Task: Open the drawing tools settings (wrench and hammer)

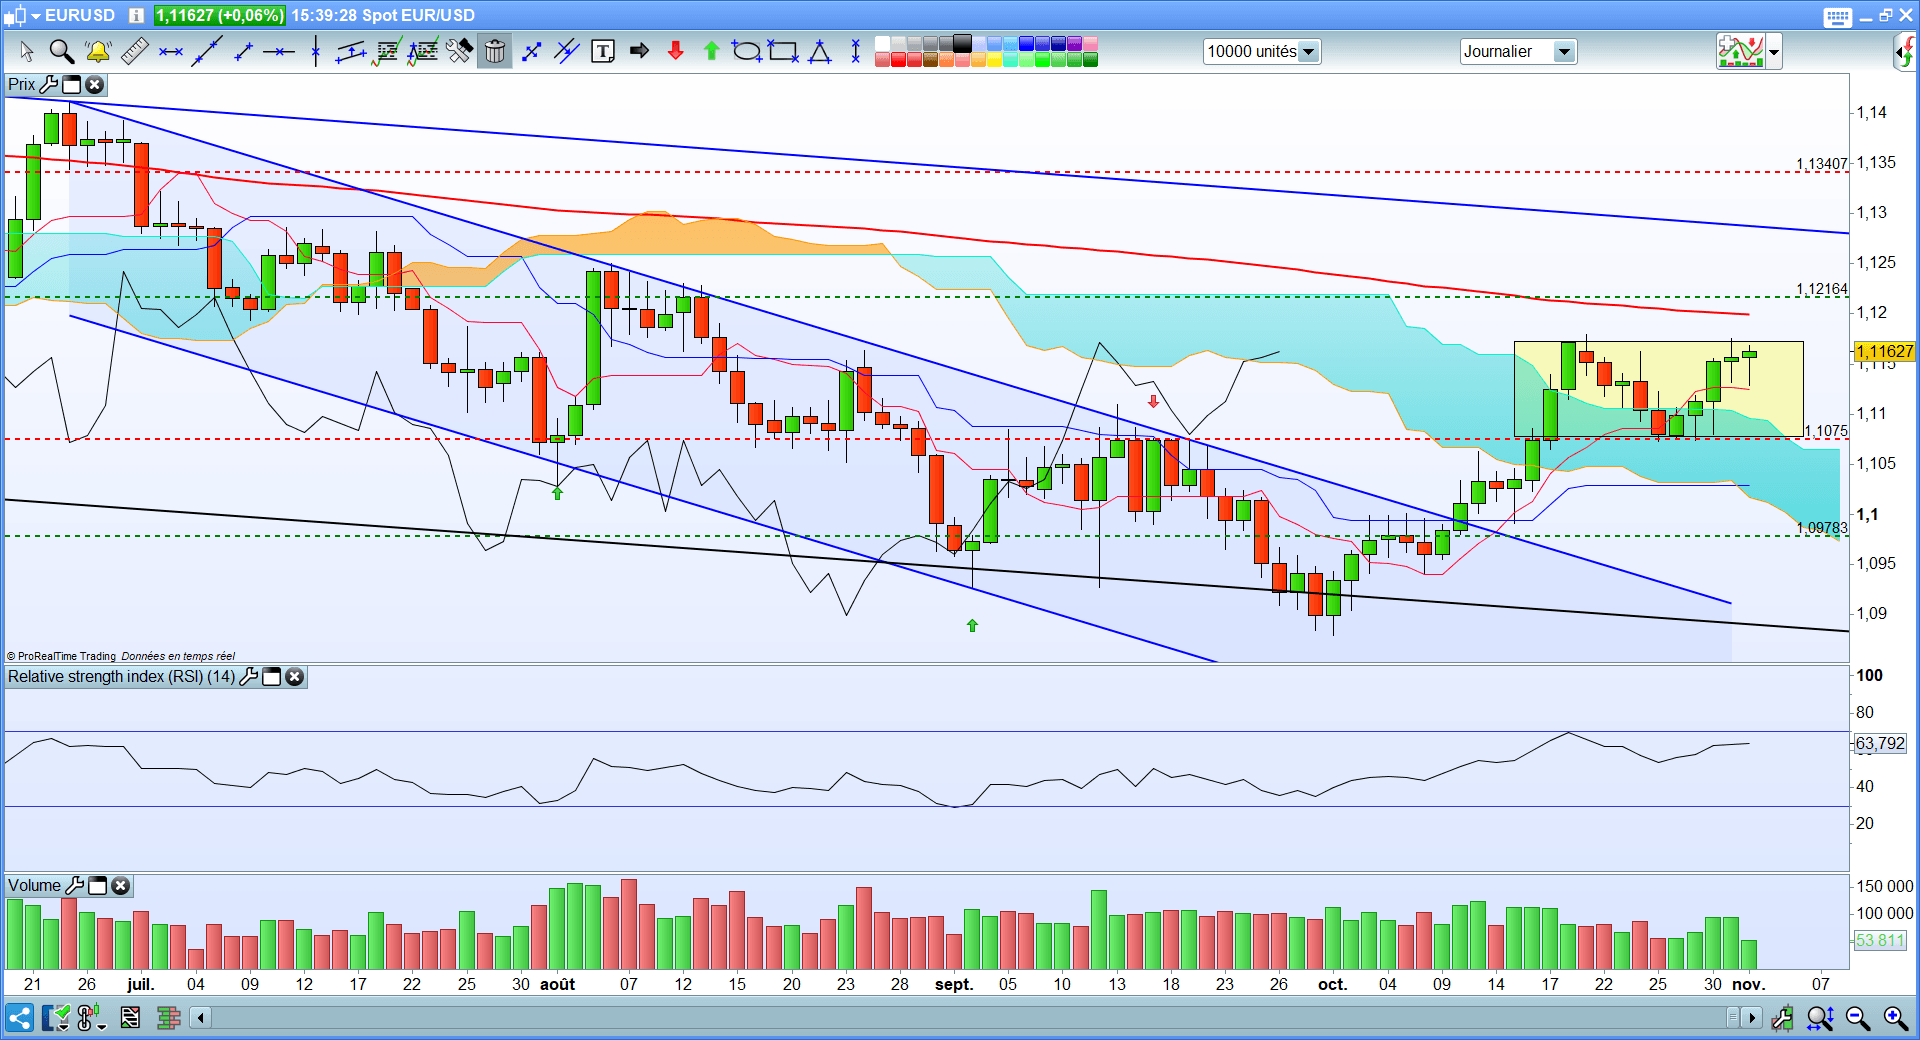Action: click(459, 51)
